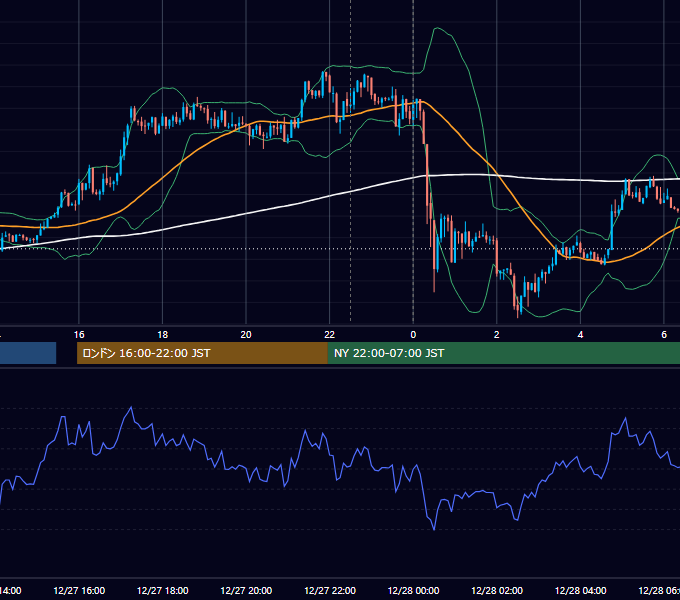The height and width of the screenshot is (600, 680).
Task: Click the 12/28 04:00 date label
Action: click(x=580, y=590)
